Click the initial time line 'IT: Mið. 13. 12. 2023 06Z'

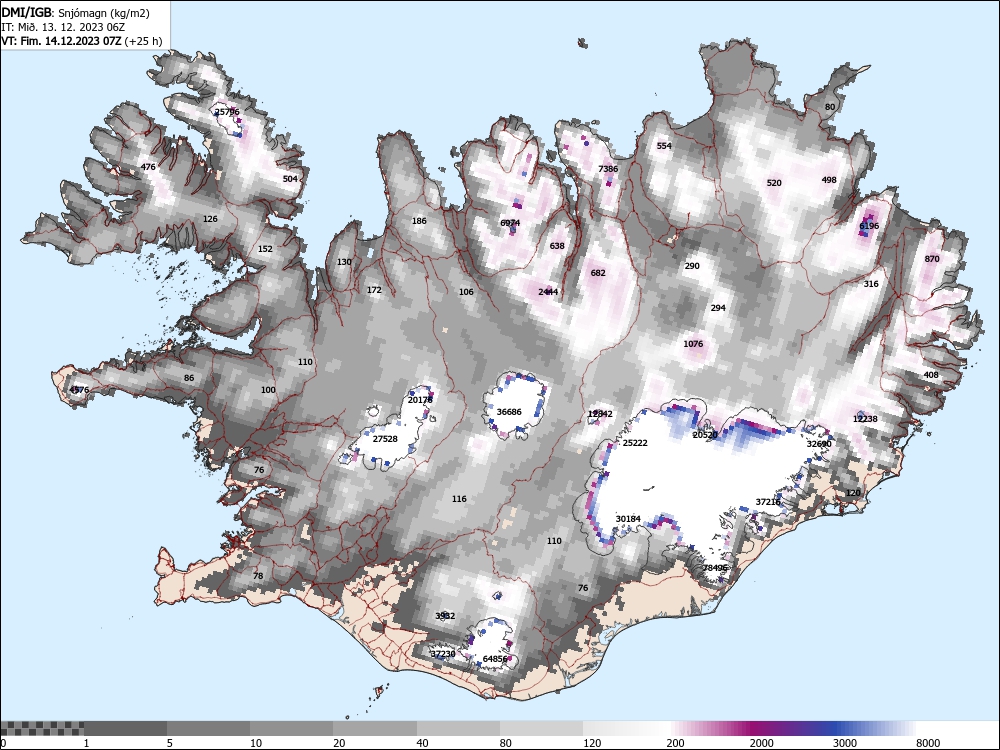click(x=63, y=27)
